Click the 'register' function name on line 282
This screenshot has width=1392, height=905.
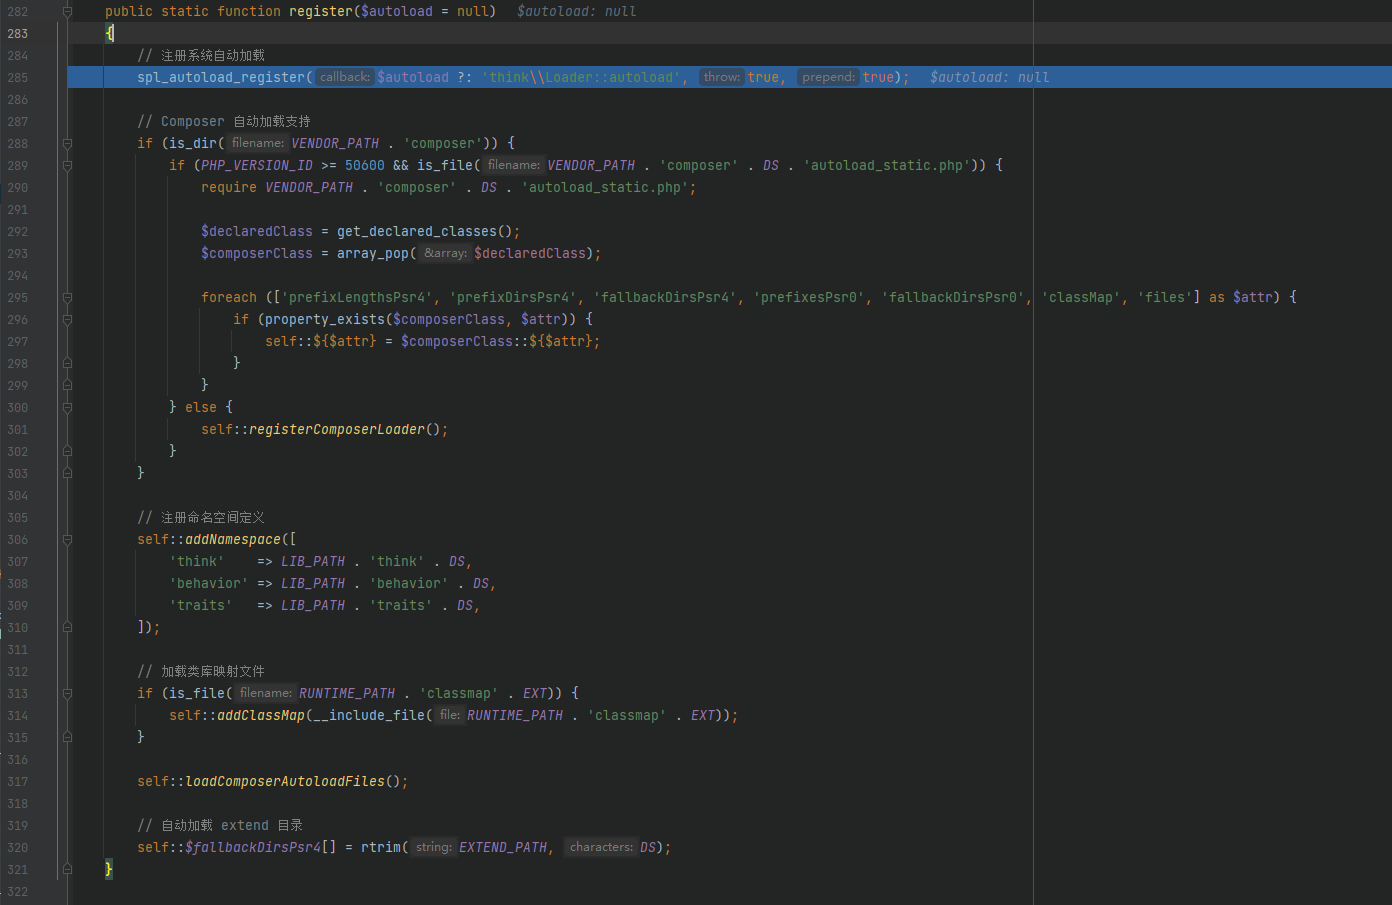321,11
